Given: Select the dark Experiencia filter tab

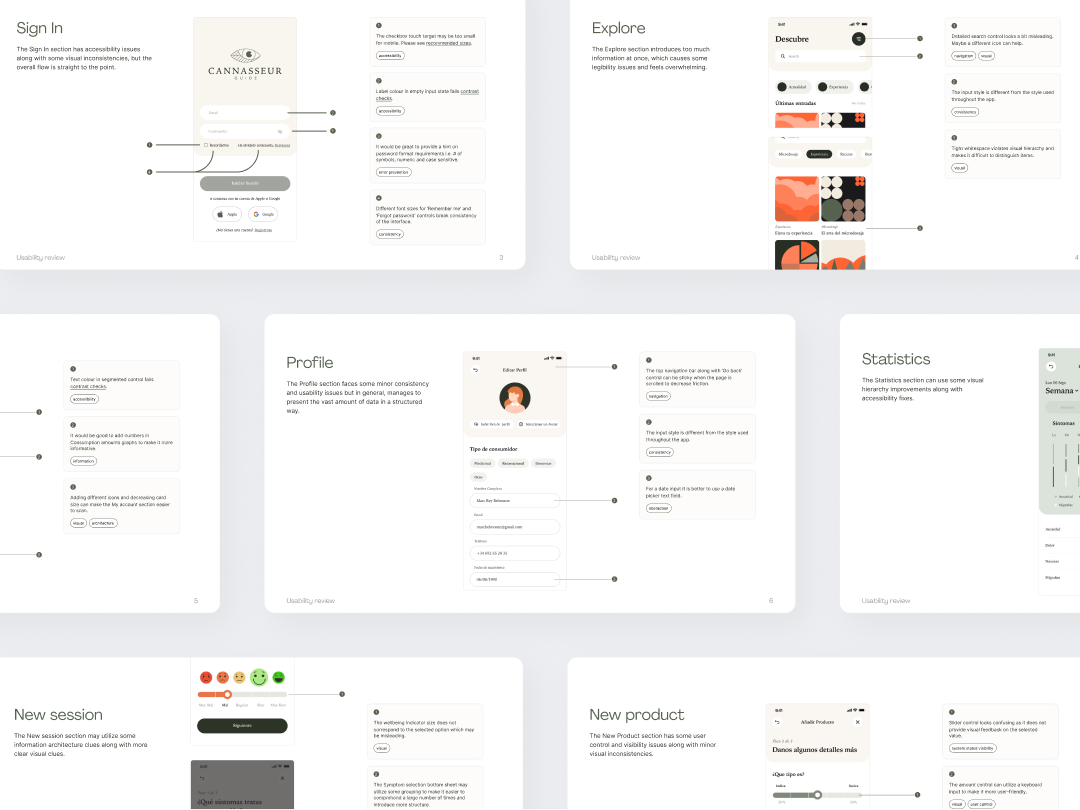Looking at the screenshot, I should pyautogui.click(x=819, y=154).
